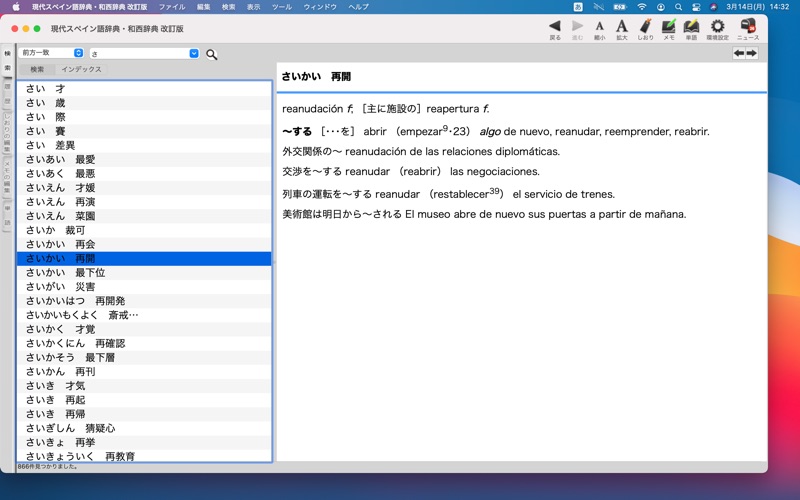The height and width of the screenshot is (500, 800).
Task: Switch to the インデックス tab
Action: tap(81, 70)
